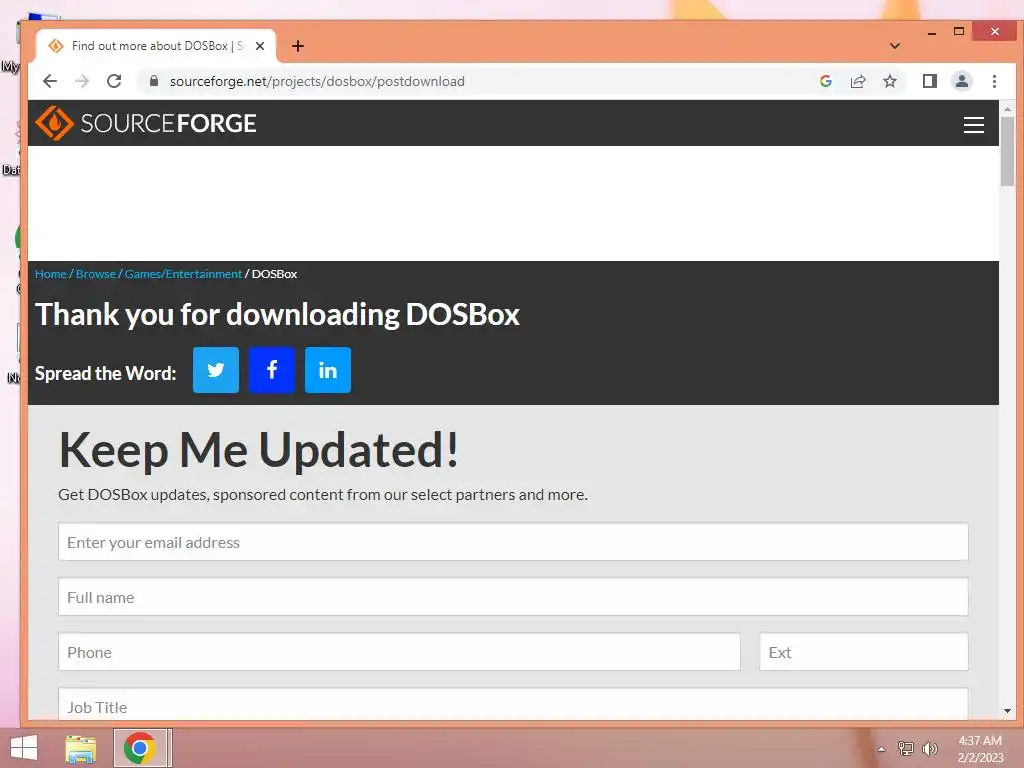
Task: Click the page scrollbar down arrow
Action: [x=1007, y=711]
